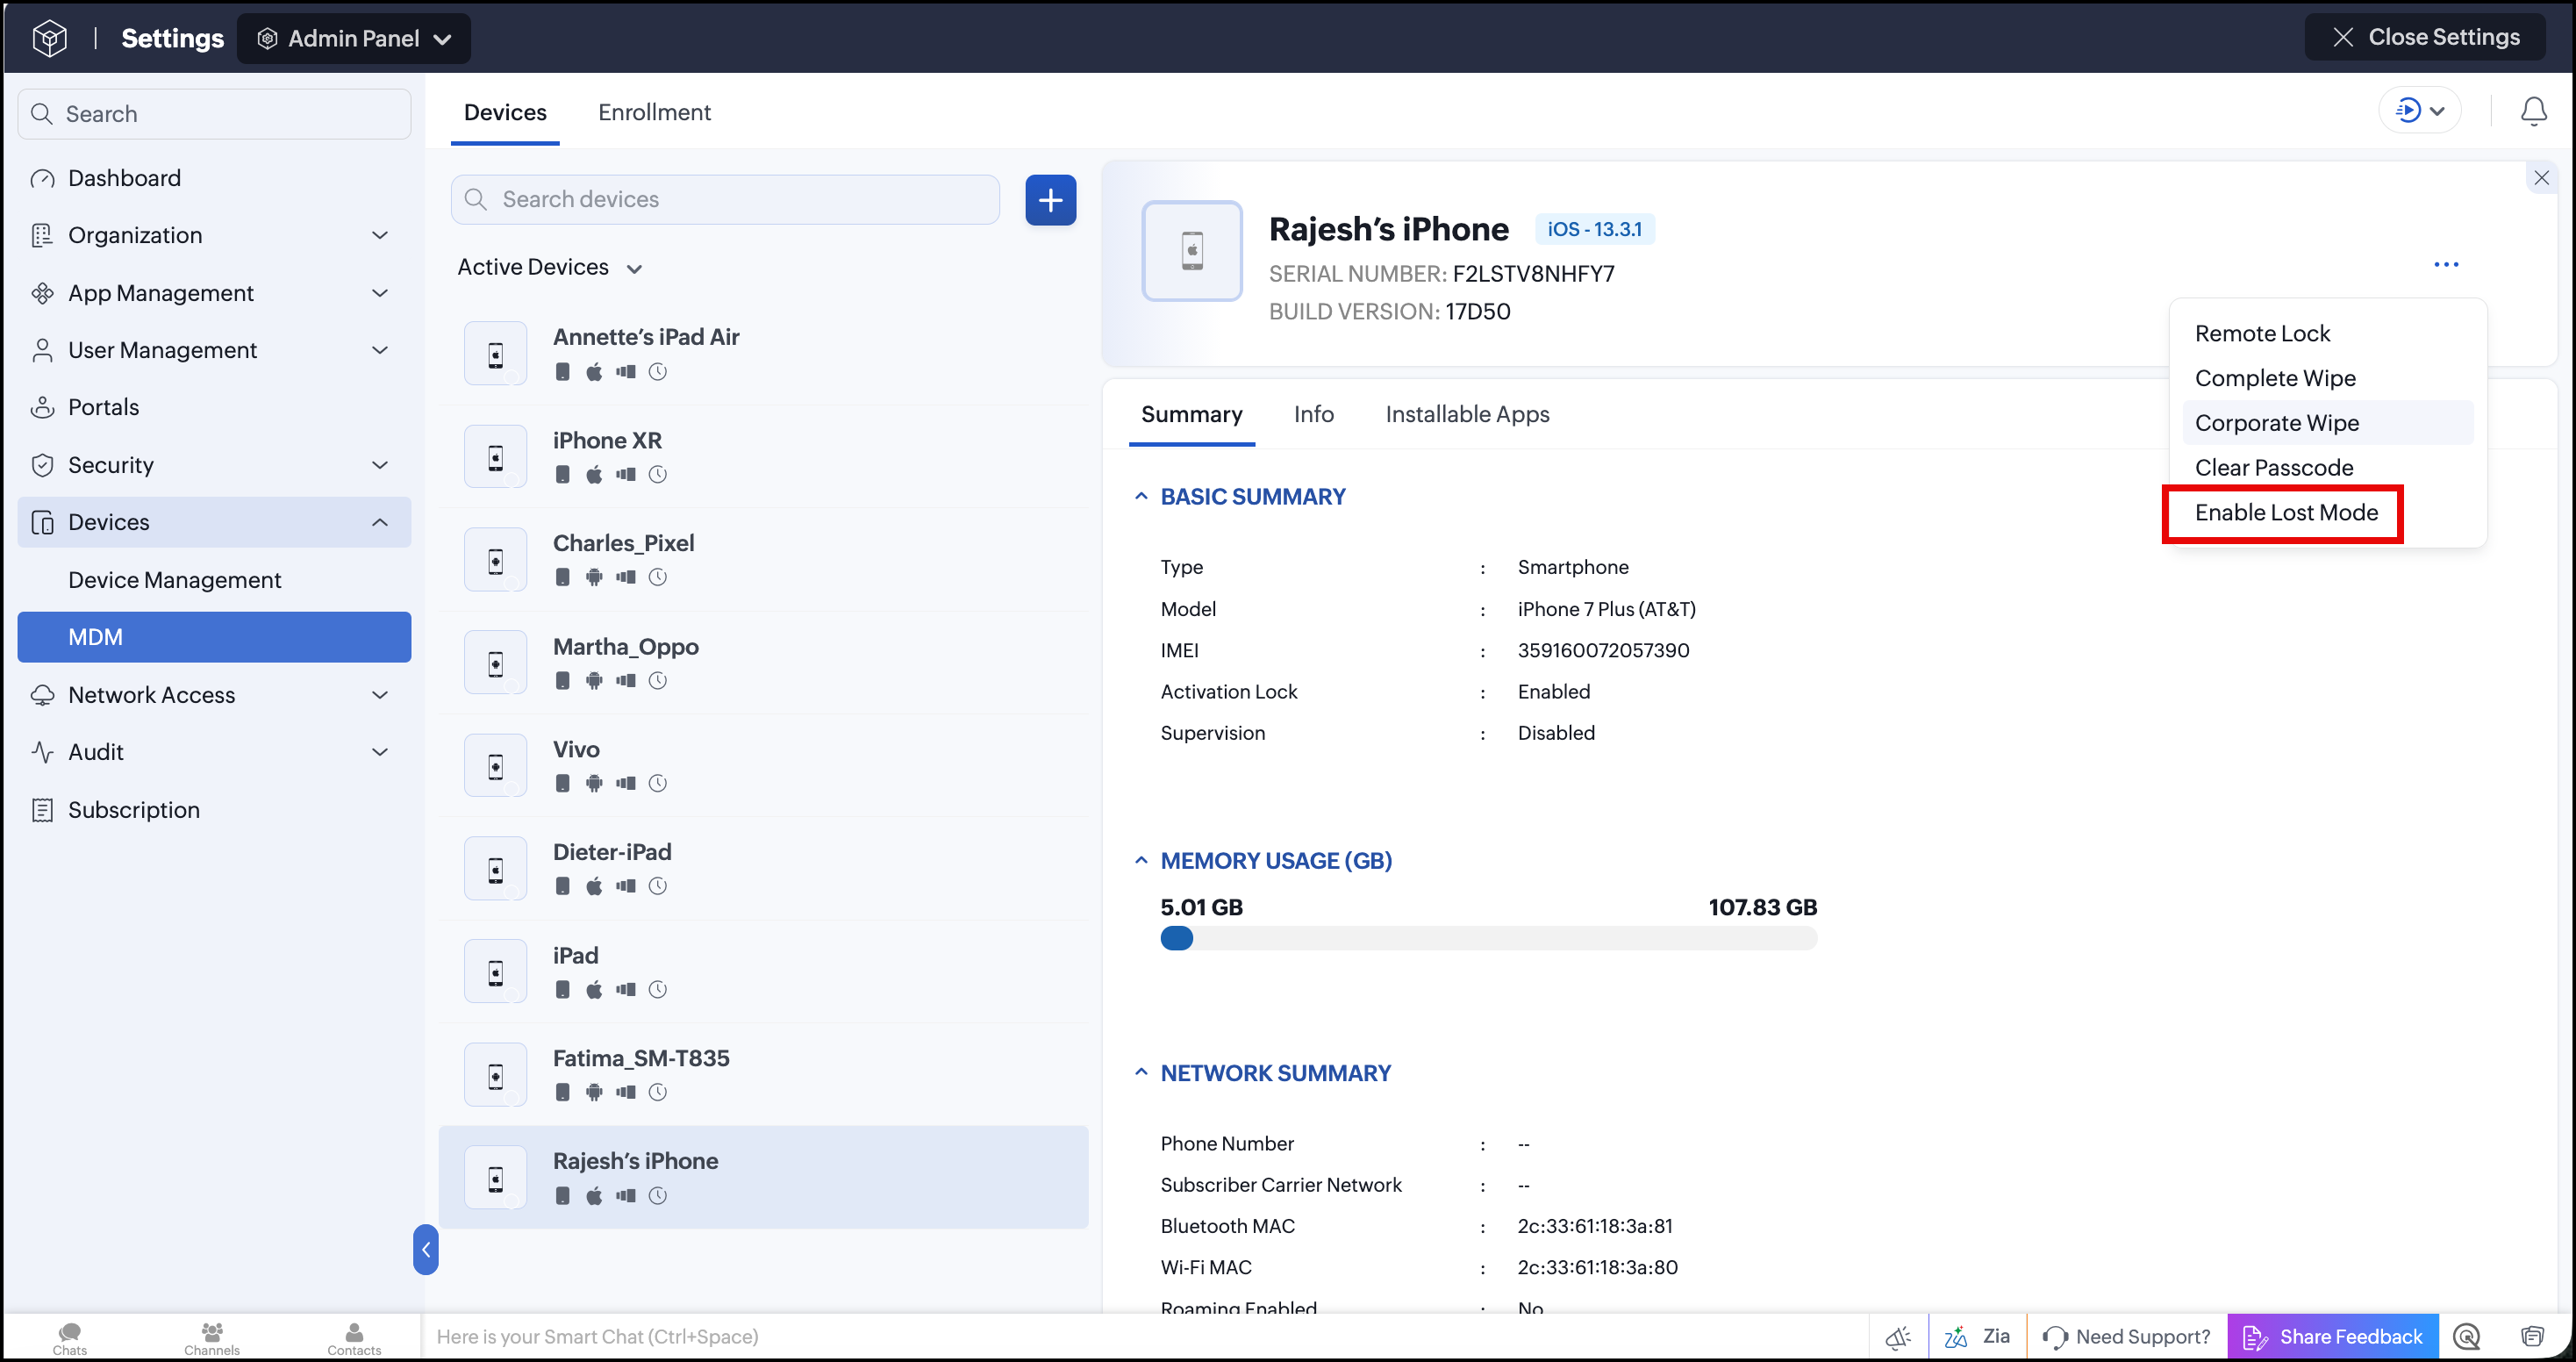
Task: Expand the Organization section
Action: (x=380, y=236)
